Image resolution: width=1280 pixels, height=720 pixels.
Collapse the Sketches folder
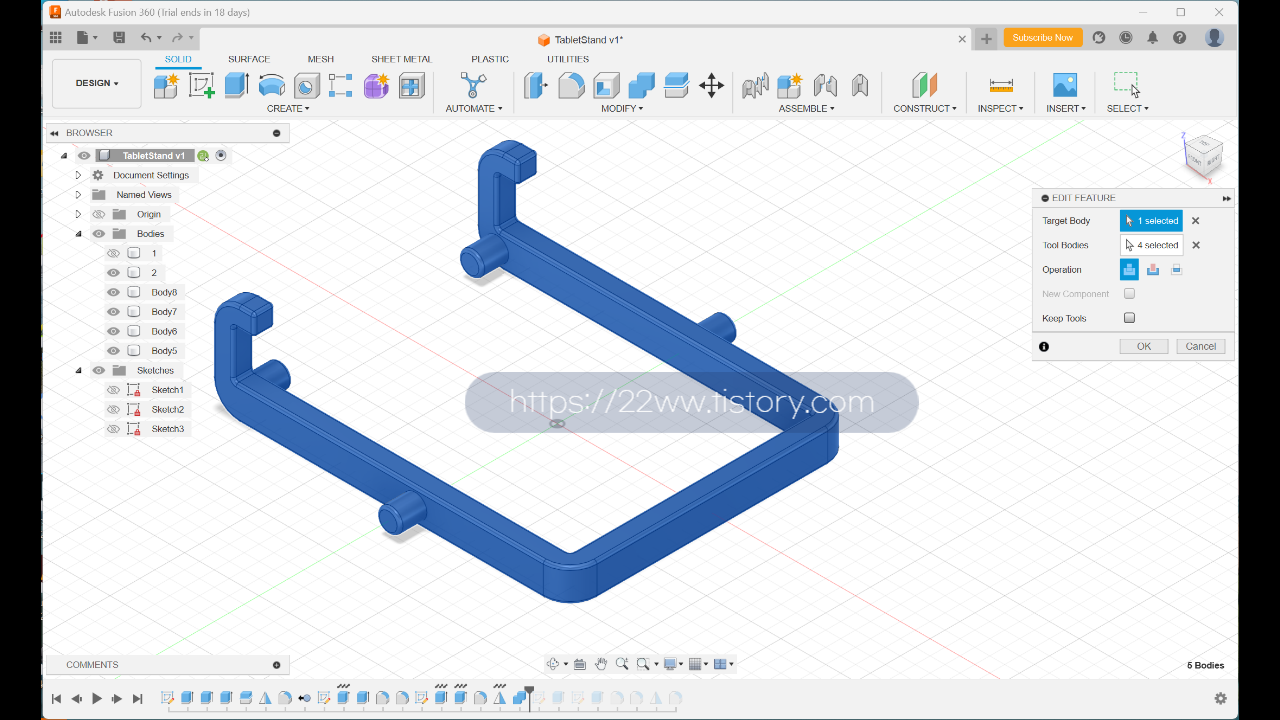pos(78,370)
